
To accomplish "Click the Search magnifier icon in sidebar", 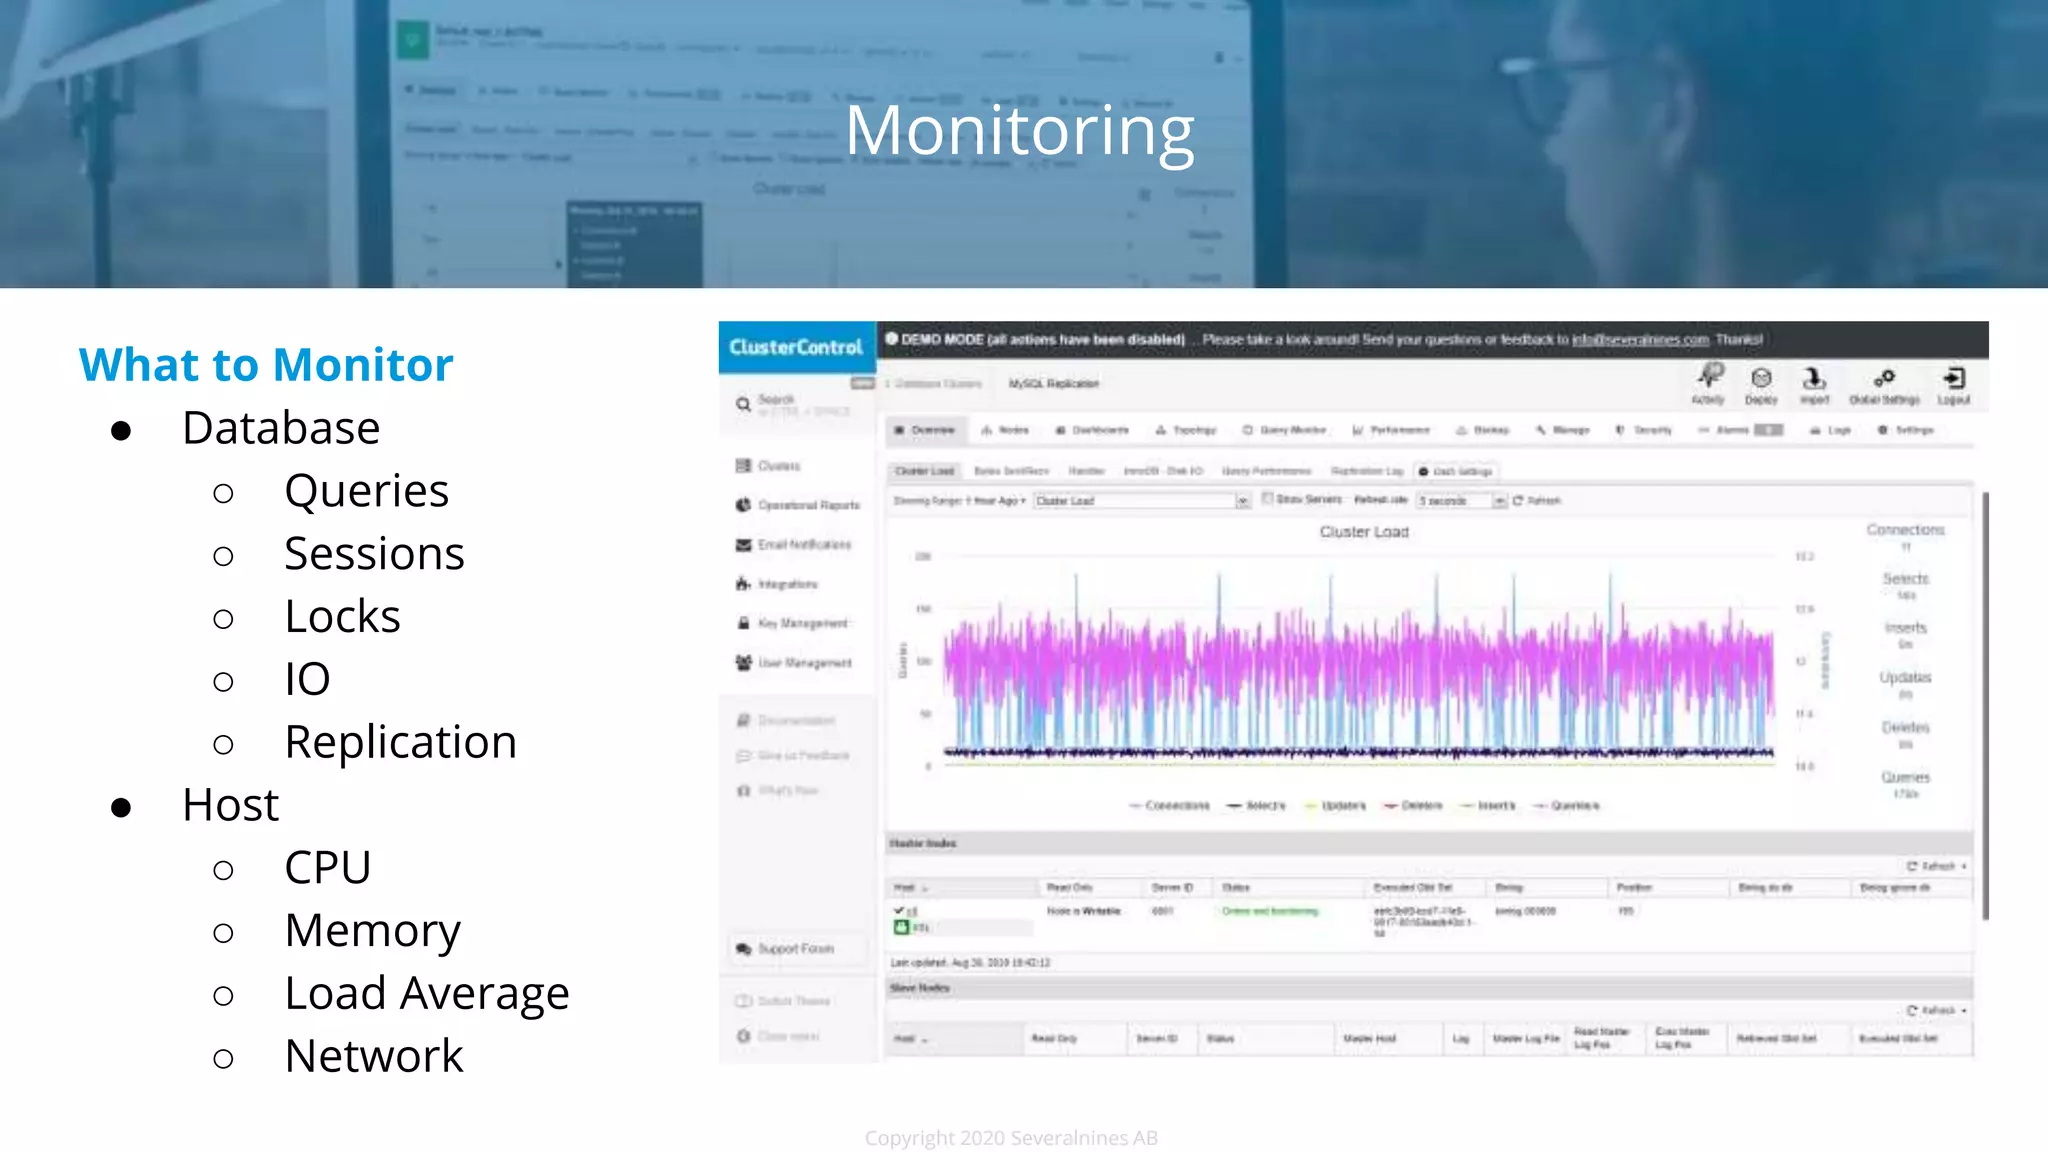I will pos(743,405).
